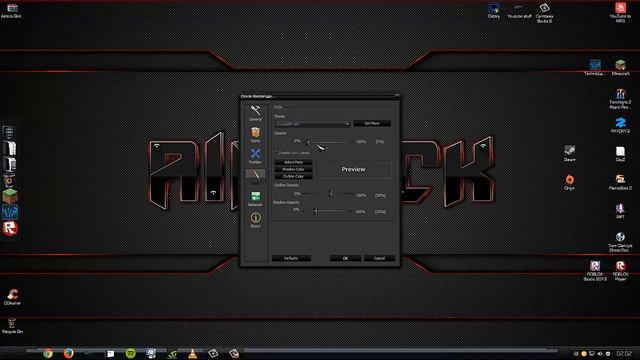This screenshot has width=640, height=360.
Task: Open NVIDIA app from the taskbar
Action: pos(172,353)
